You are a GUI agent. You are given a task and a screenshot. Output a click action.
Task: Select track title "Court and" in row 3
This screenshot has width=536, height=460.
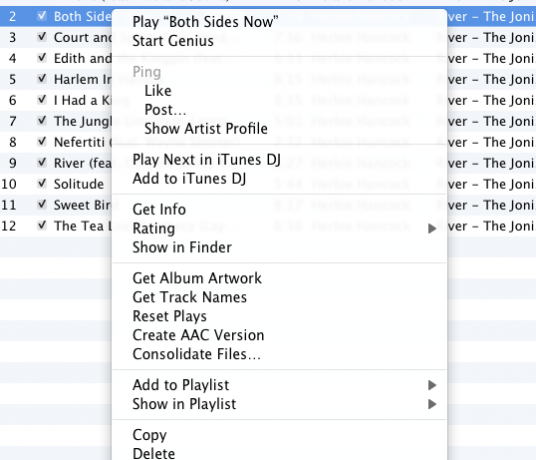[x=83, y=38]
